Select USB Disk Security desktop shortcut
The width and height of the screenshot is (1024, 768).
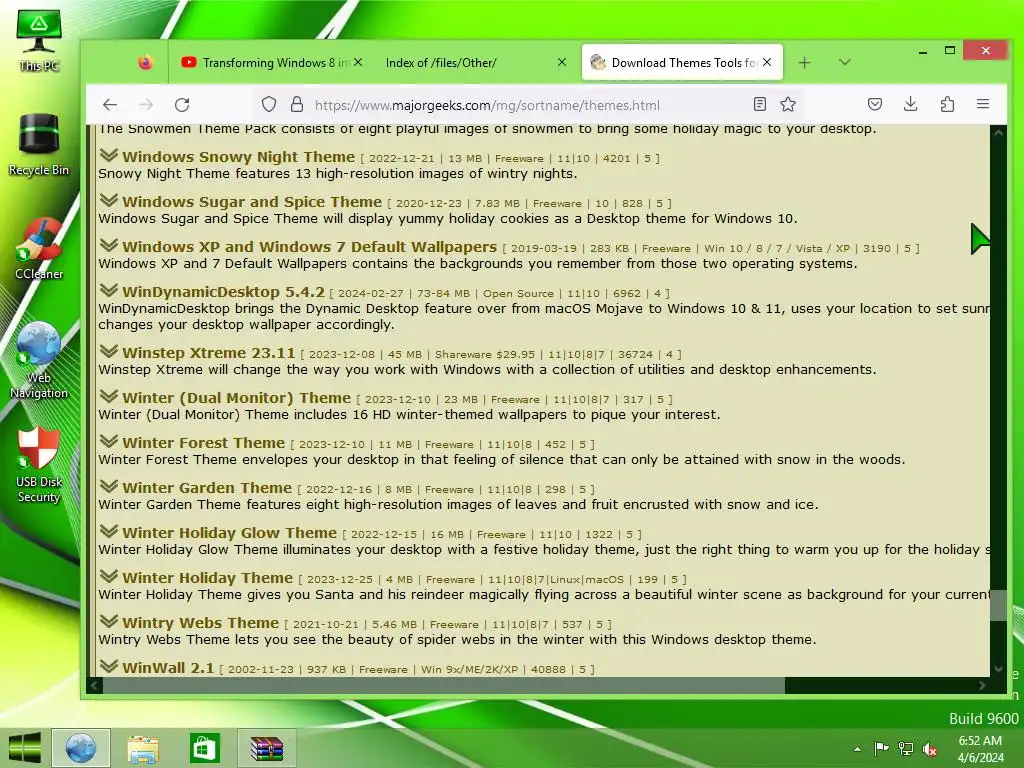coord(39,465)
